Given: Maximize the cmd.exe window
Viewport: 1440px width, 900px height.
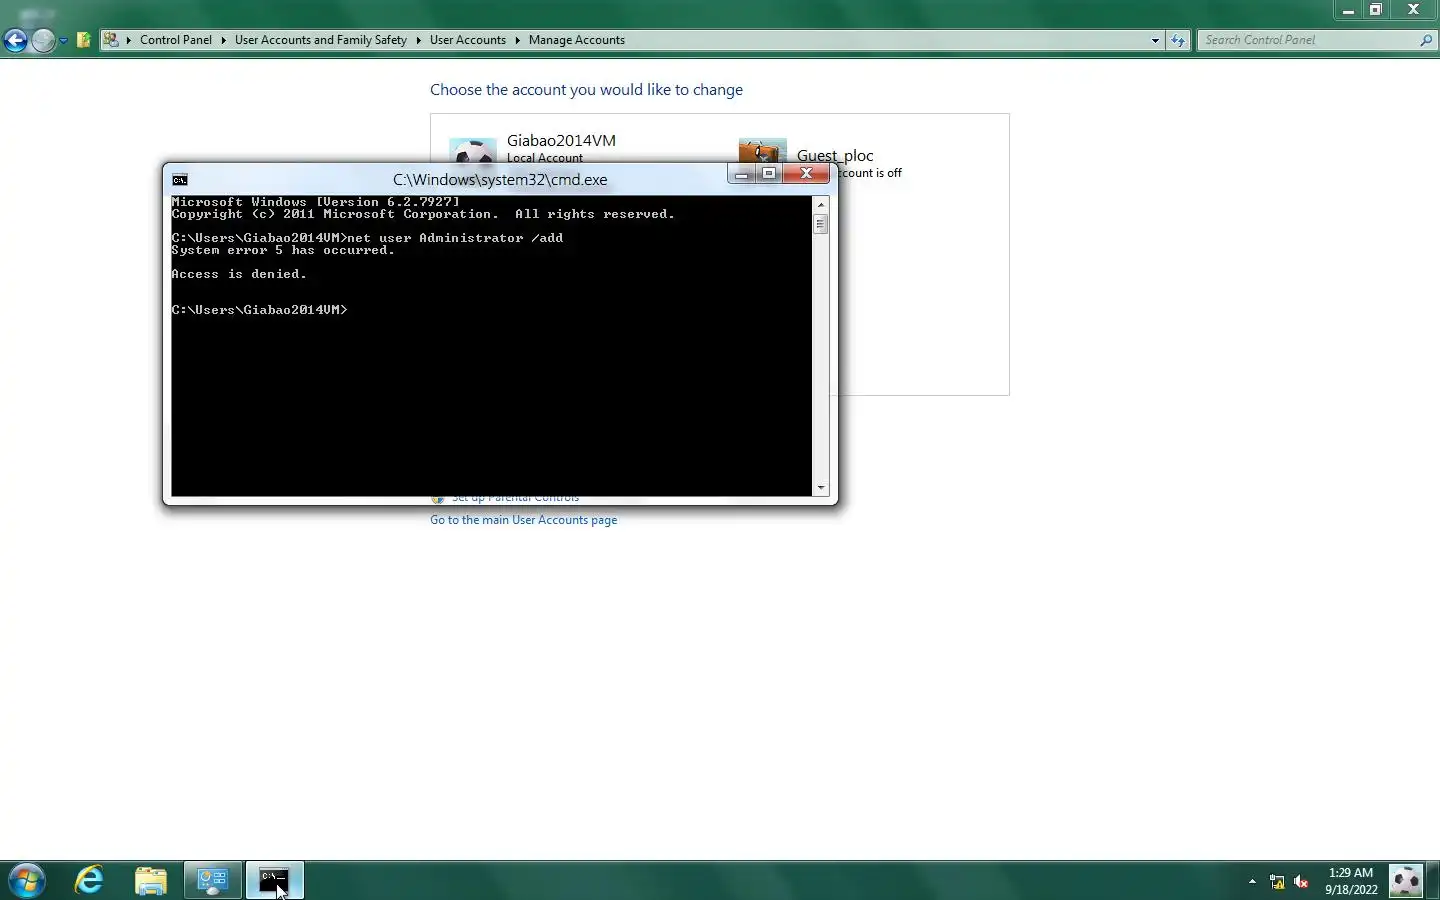Looking at the screenshot, I should tap(768, 174).
